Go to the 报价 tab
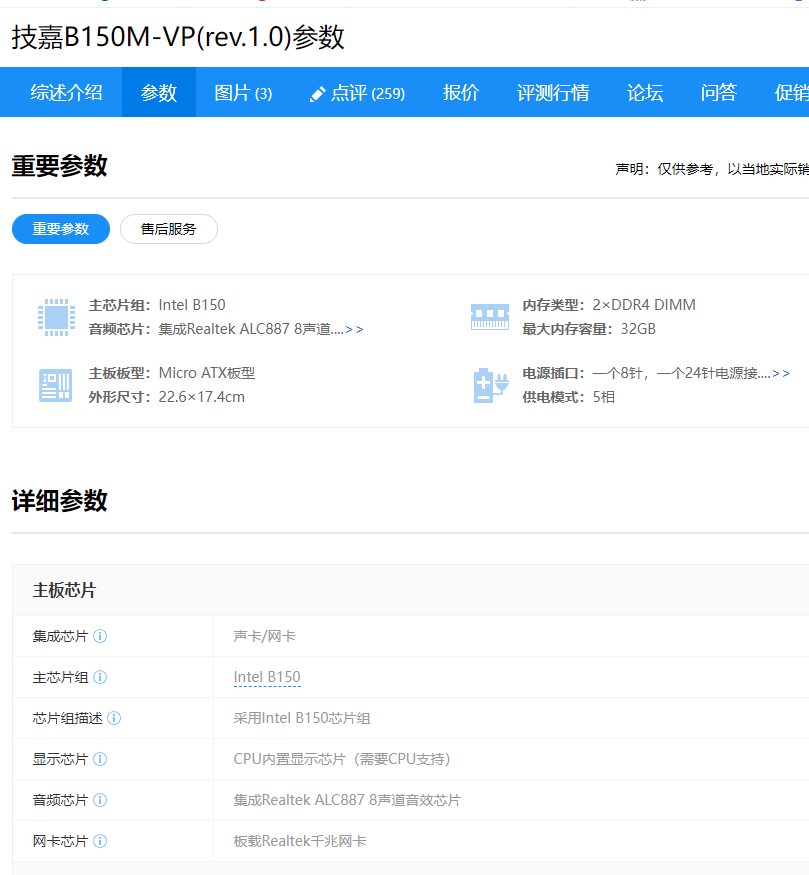The image size is (809, 875). (461, 92)
